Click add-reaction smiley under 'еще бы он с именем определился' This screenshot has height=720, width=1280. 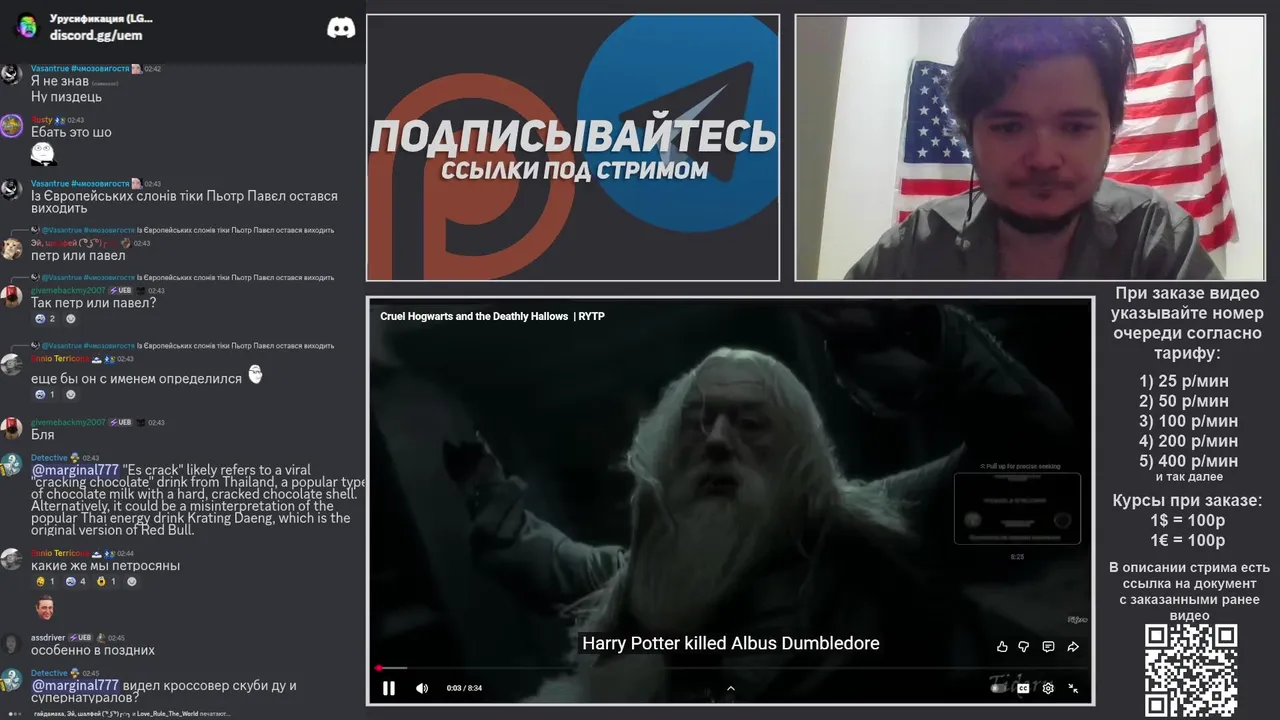coord(70,395)
